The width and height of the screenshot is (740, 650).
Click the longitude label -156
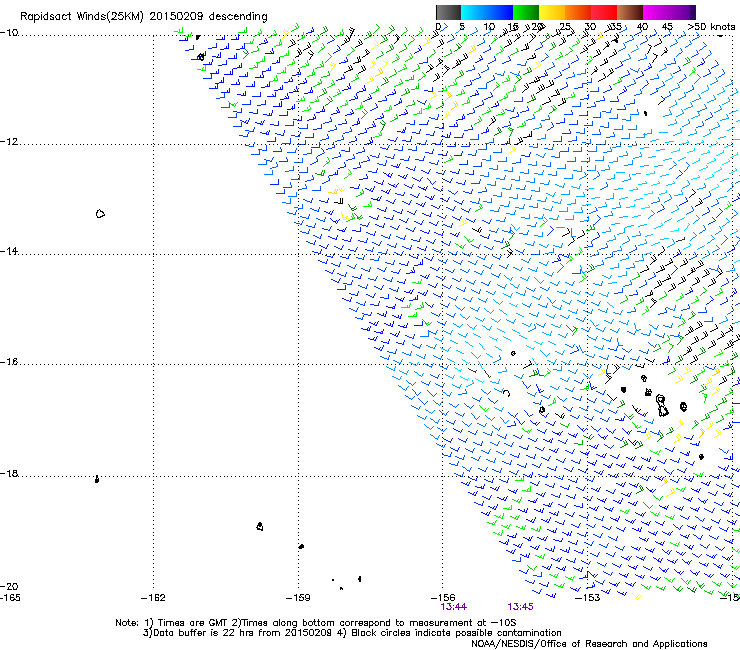pyautogui.click(x=443, y=598)
